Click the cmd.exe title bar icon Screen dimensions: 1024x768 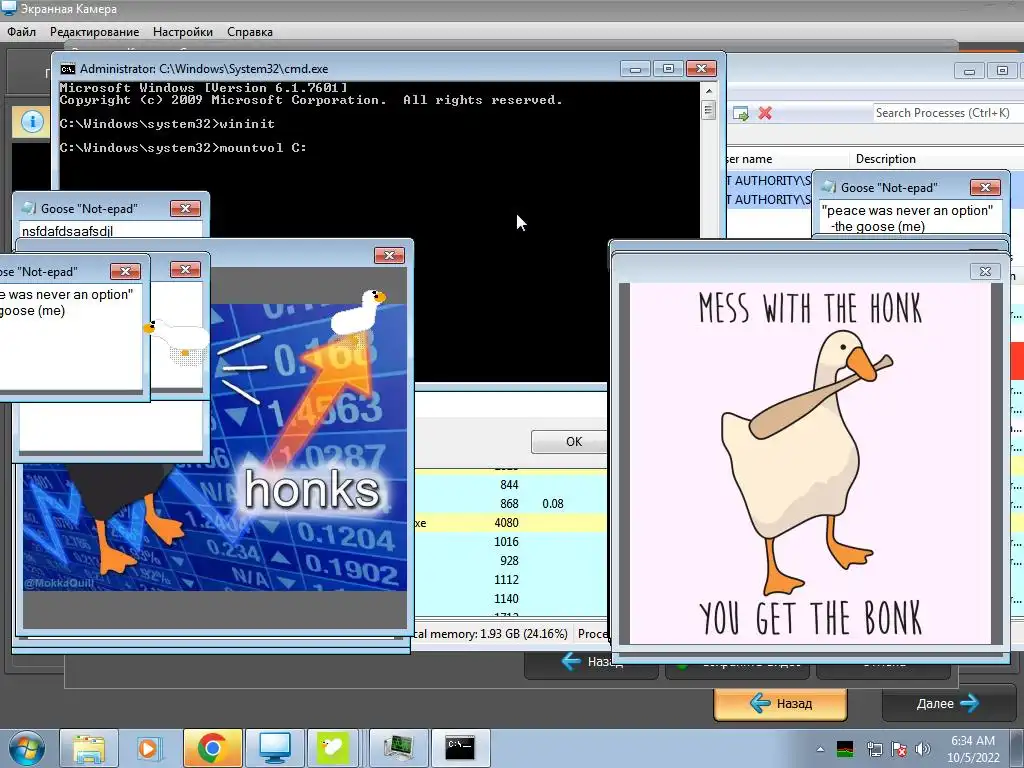coord(67,69)
